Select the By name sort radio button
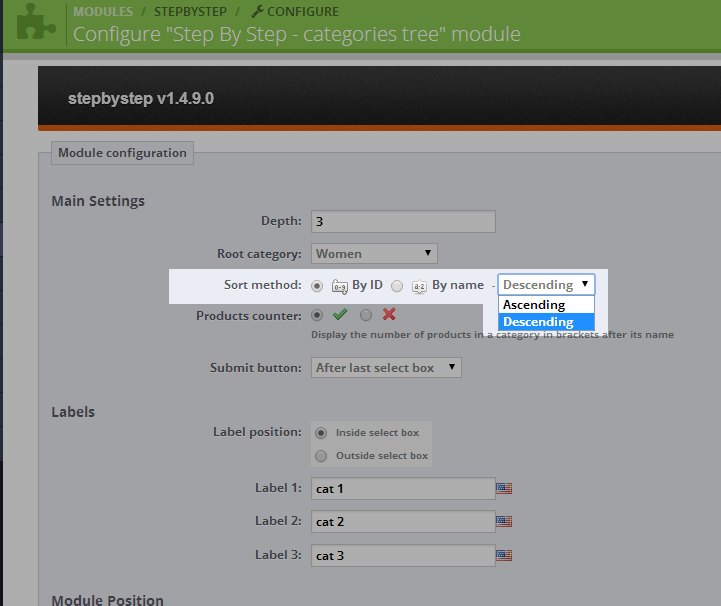The width and height of the screenshot is (721, 606). click(x=397, y=286)
